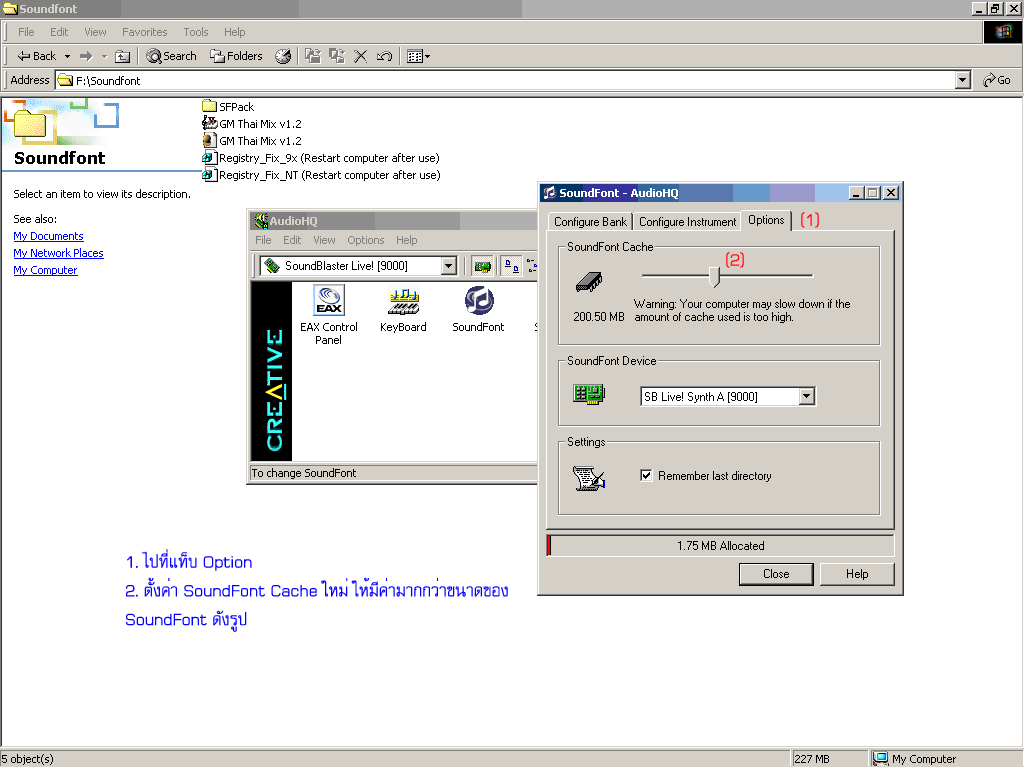Click the Undo toolbar icon in Explorer
Image resolution: width=1024 pixels, height=768 pixels.
point(385,56)
